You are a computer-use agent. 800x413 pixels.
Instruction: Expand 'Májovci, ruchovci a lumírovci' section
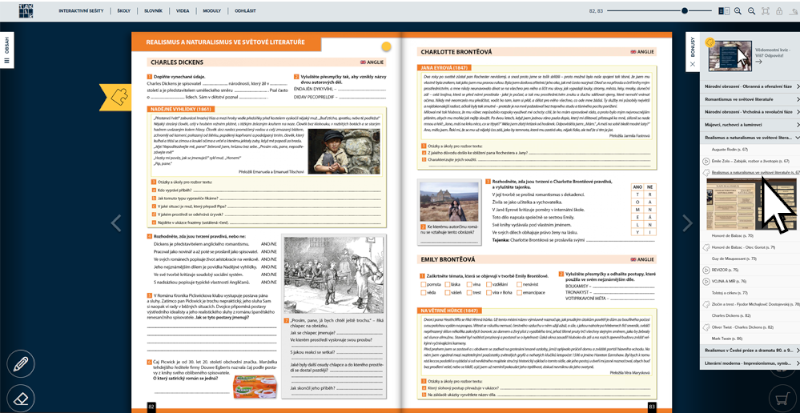pyautogui.click(x=750, y=125)
